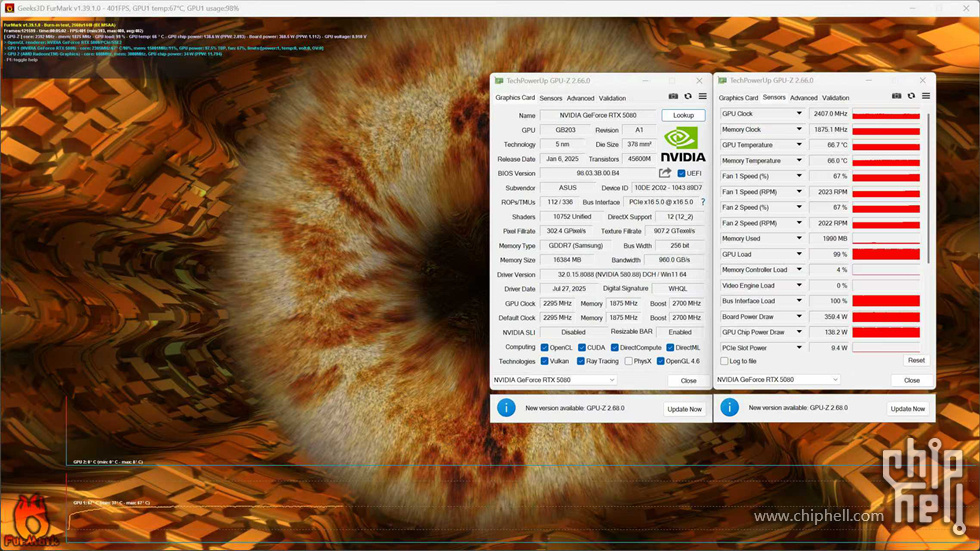980x551 pixels.
Task: Open GPU Temperature sensor dropdown
Action: coord(799,145)
